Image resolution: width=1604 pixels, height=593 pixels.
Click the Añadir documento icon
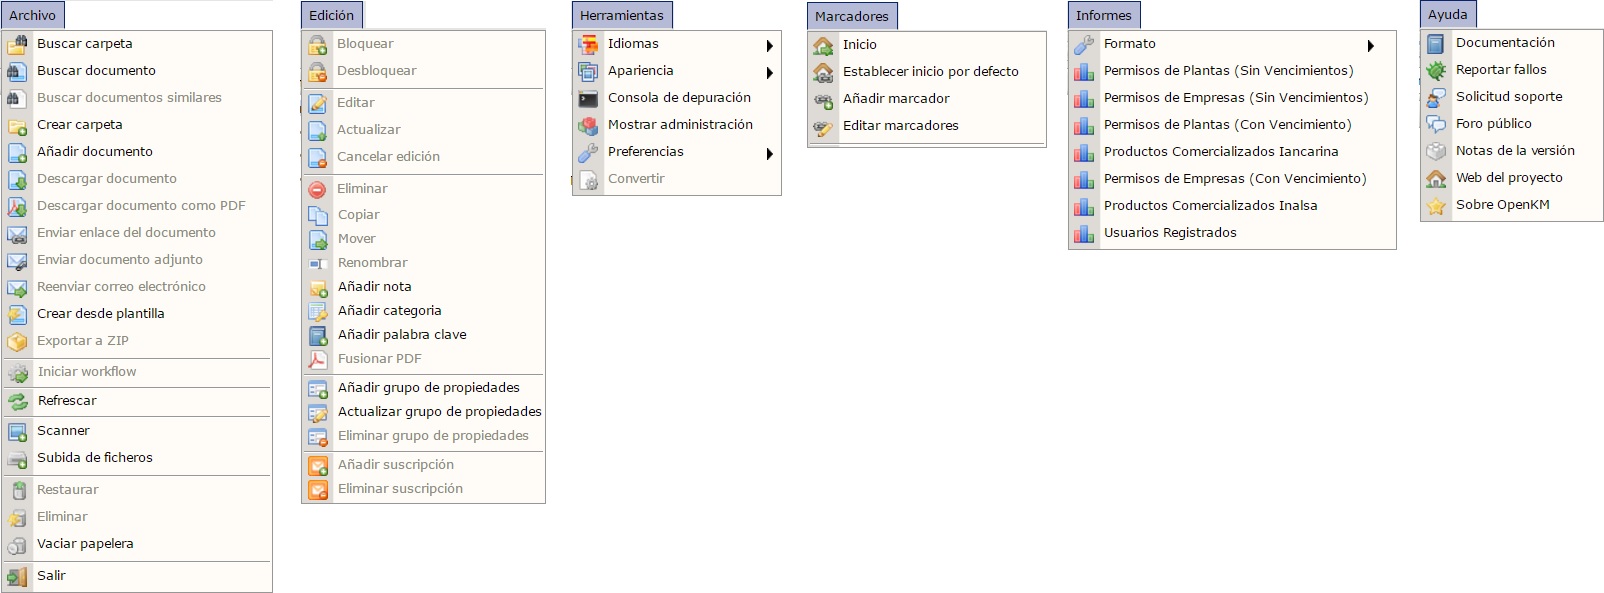coord(17,152)
